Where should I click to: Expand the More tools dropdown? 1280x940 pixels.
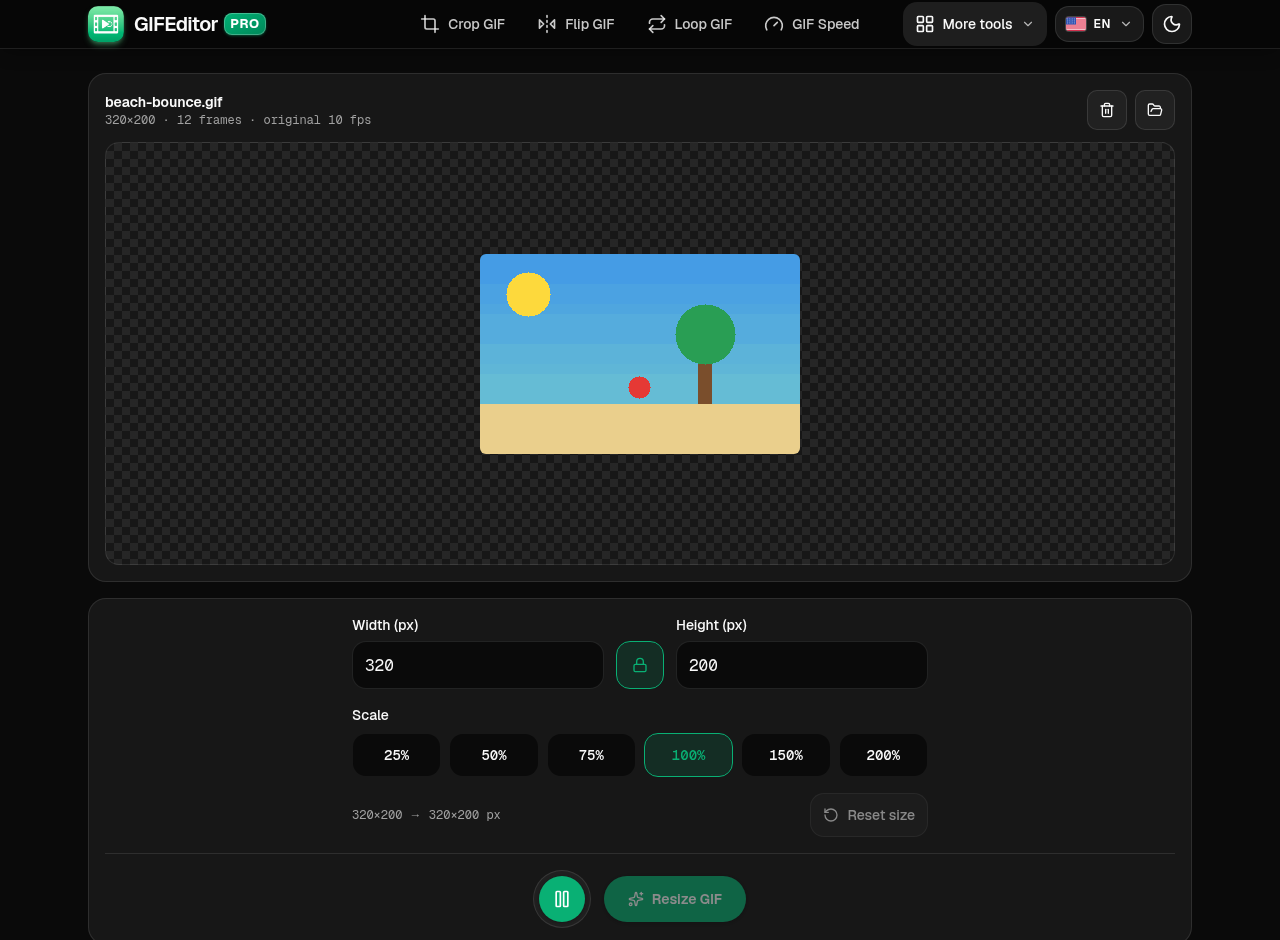point(975,24)
